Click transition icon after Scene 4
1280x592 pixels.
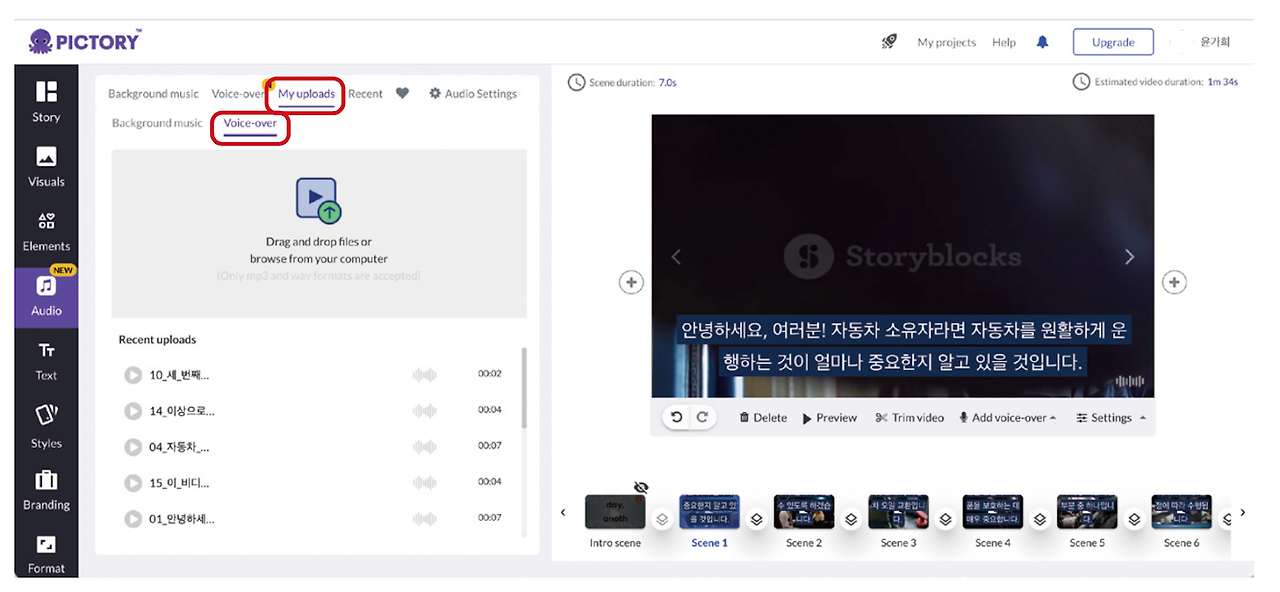point(1040,520)
